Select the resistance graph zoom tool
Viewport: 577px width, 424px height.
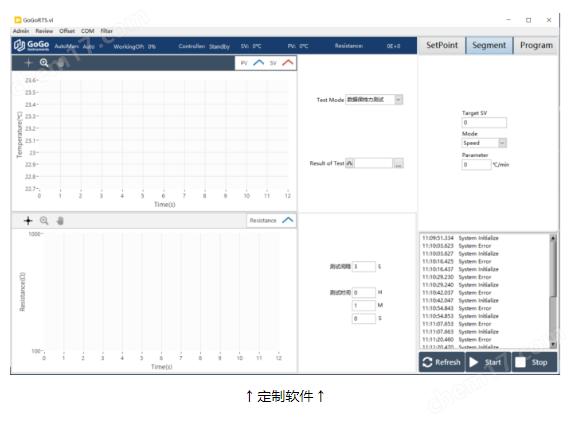pos(44,220)
